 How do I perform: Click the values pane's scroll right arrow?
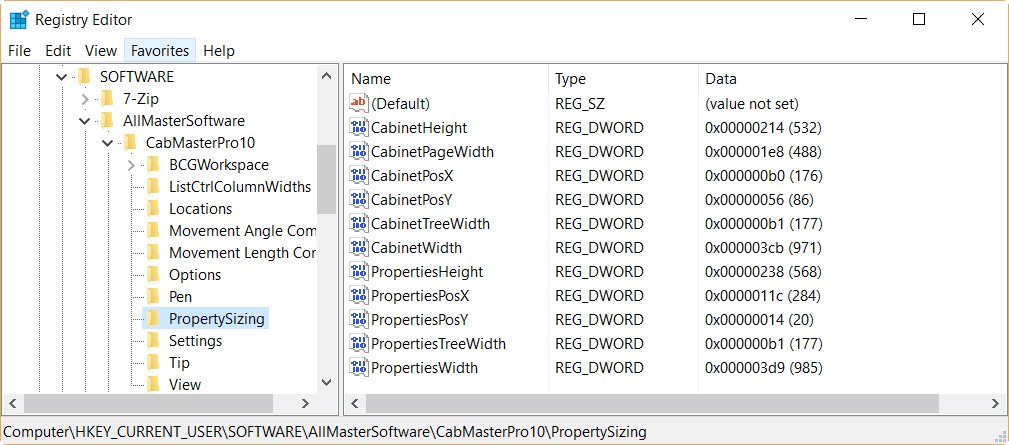coord(995,404)
